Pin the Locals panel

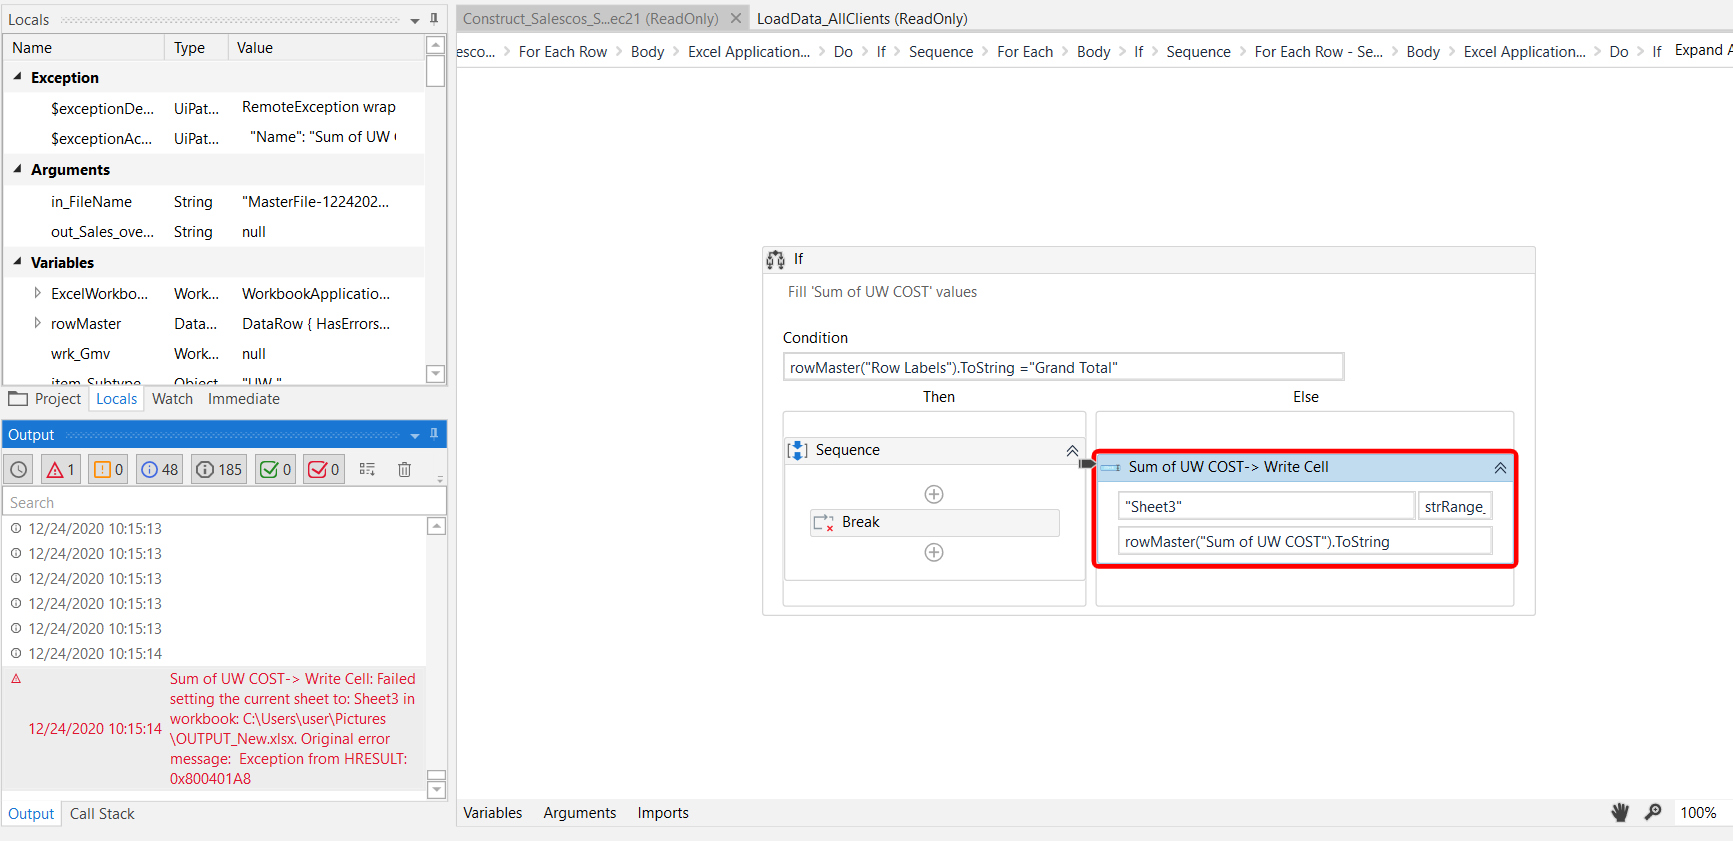[x=434, y=18]
